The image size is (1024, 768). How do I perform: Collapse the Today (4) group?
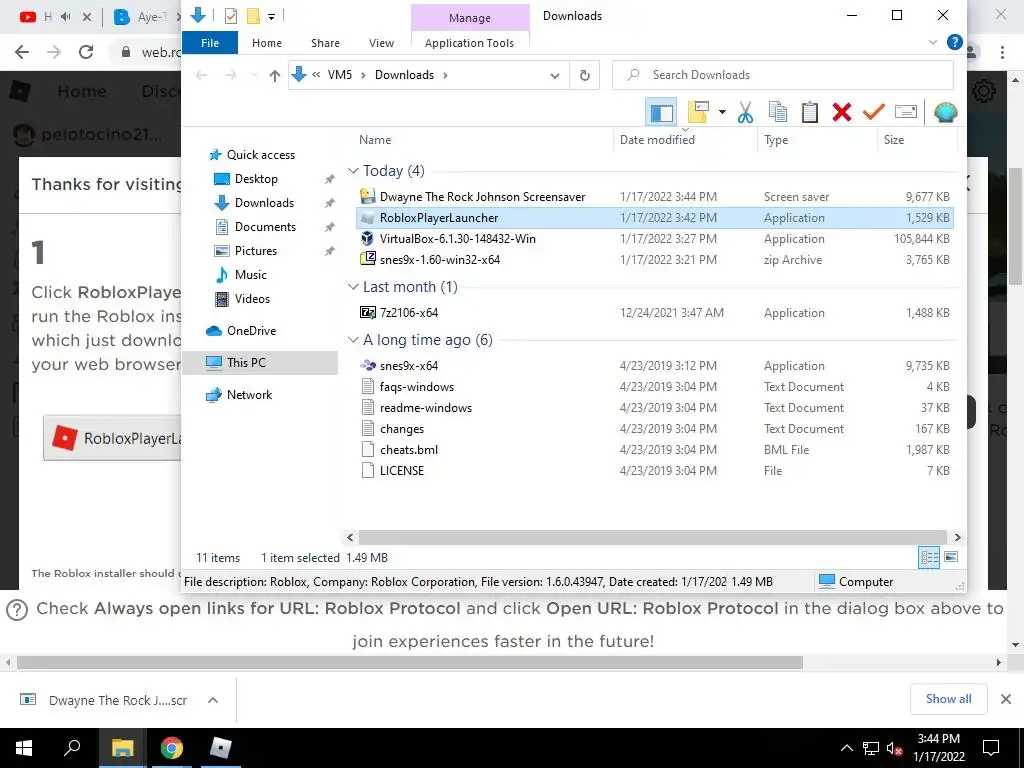[353, 171]
